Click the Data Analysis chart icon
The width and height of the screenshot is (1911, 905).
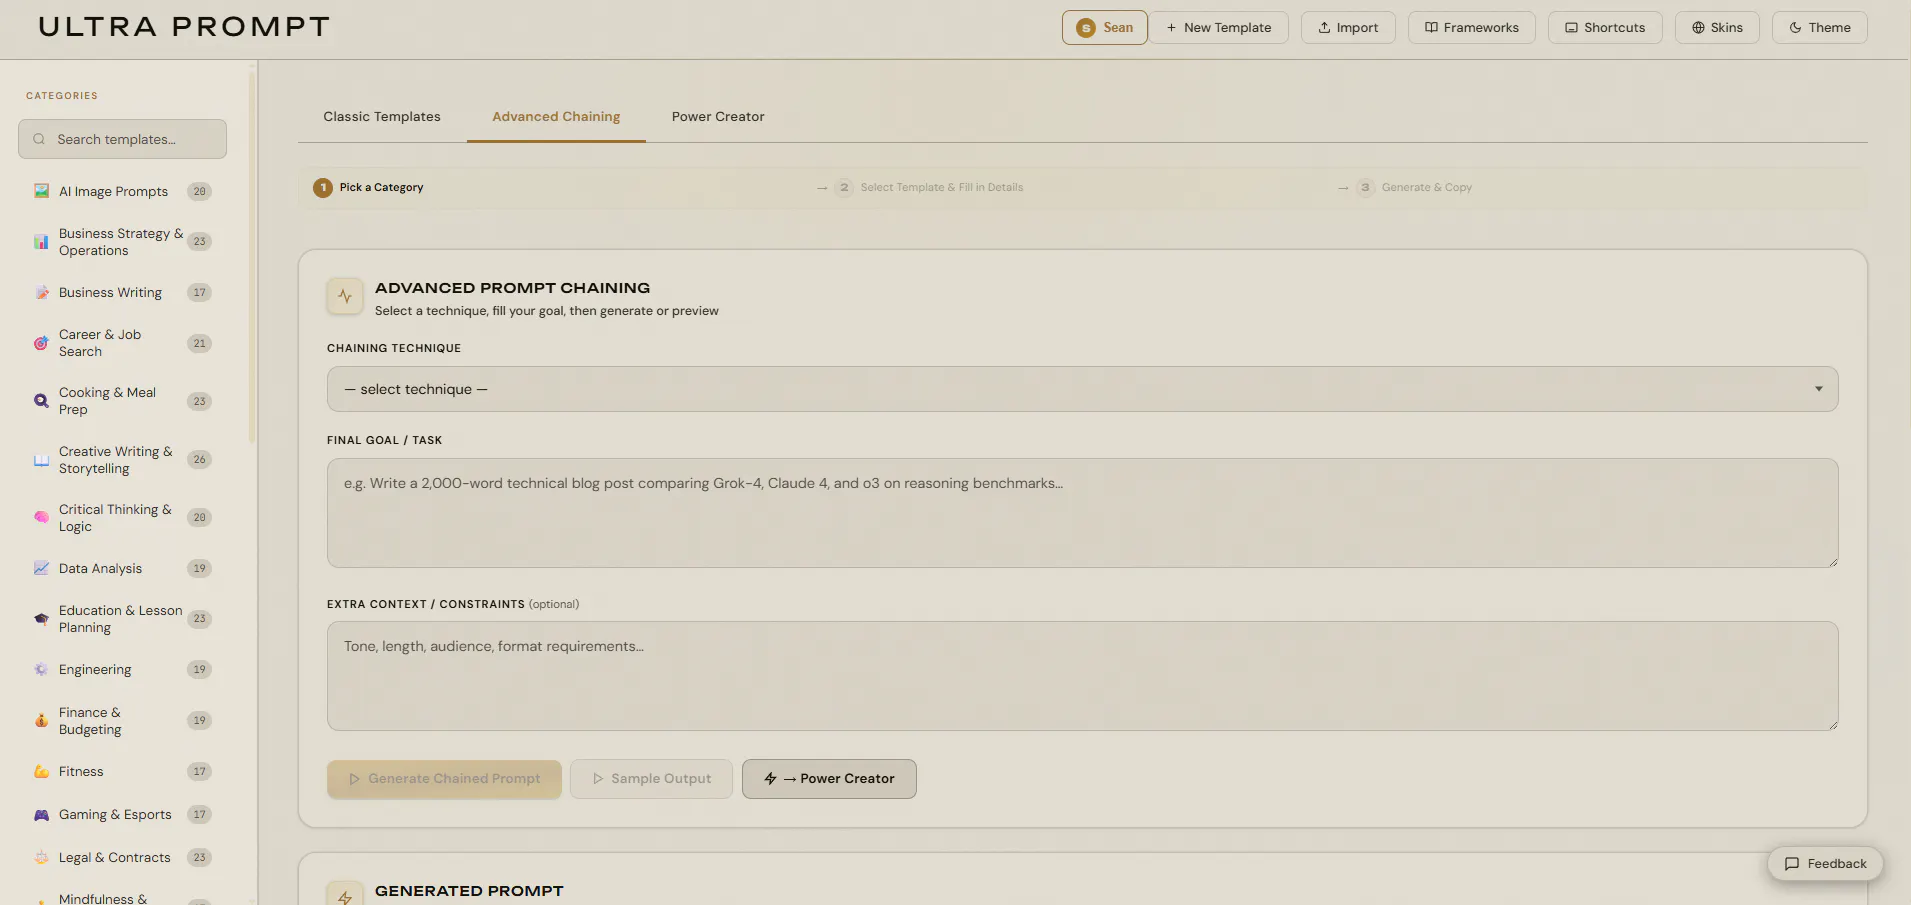coord(41,568)
